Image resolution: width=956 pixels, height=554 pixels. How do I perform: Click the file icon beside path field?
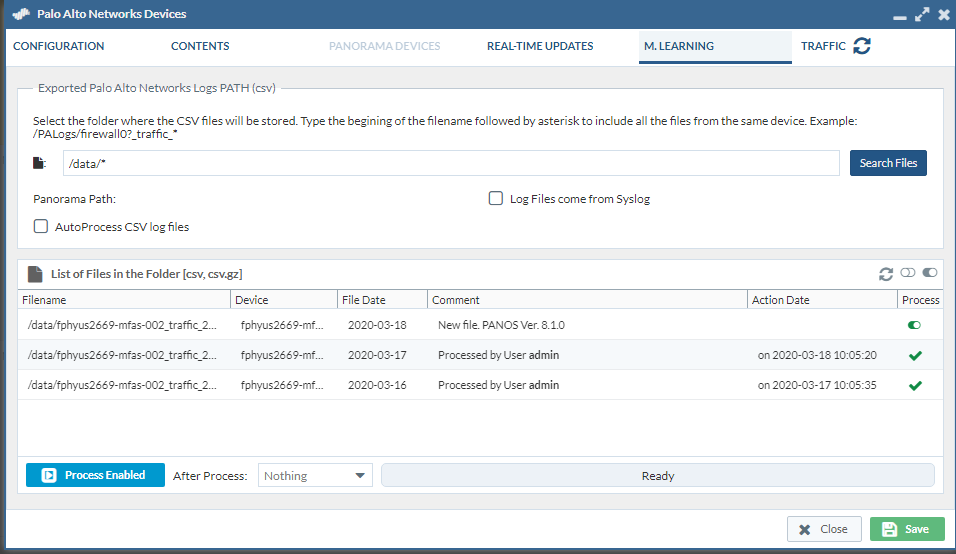click(x=39, y=163)
